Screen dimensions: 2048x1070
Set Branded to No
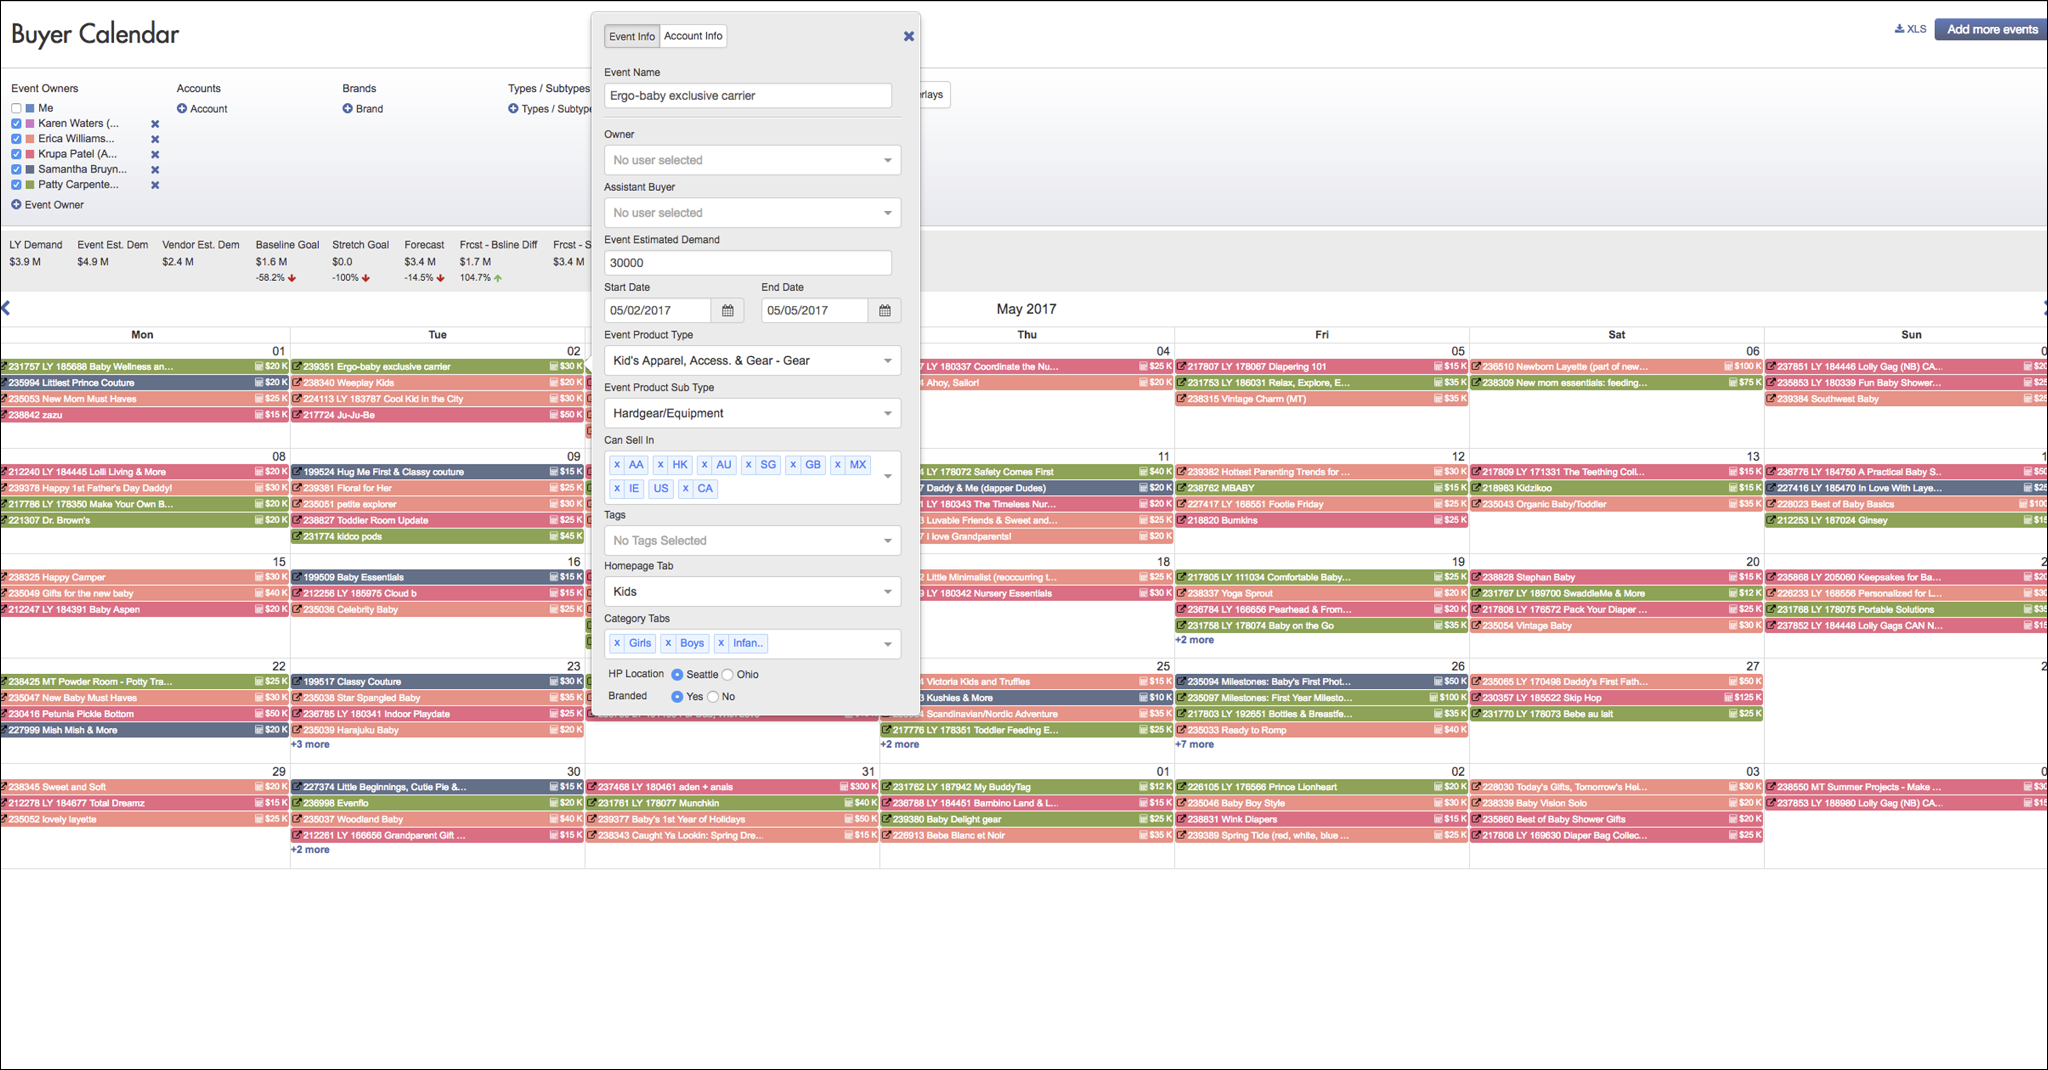tap(713, 697)
